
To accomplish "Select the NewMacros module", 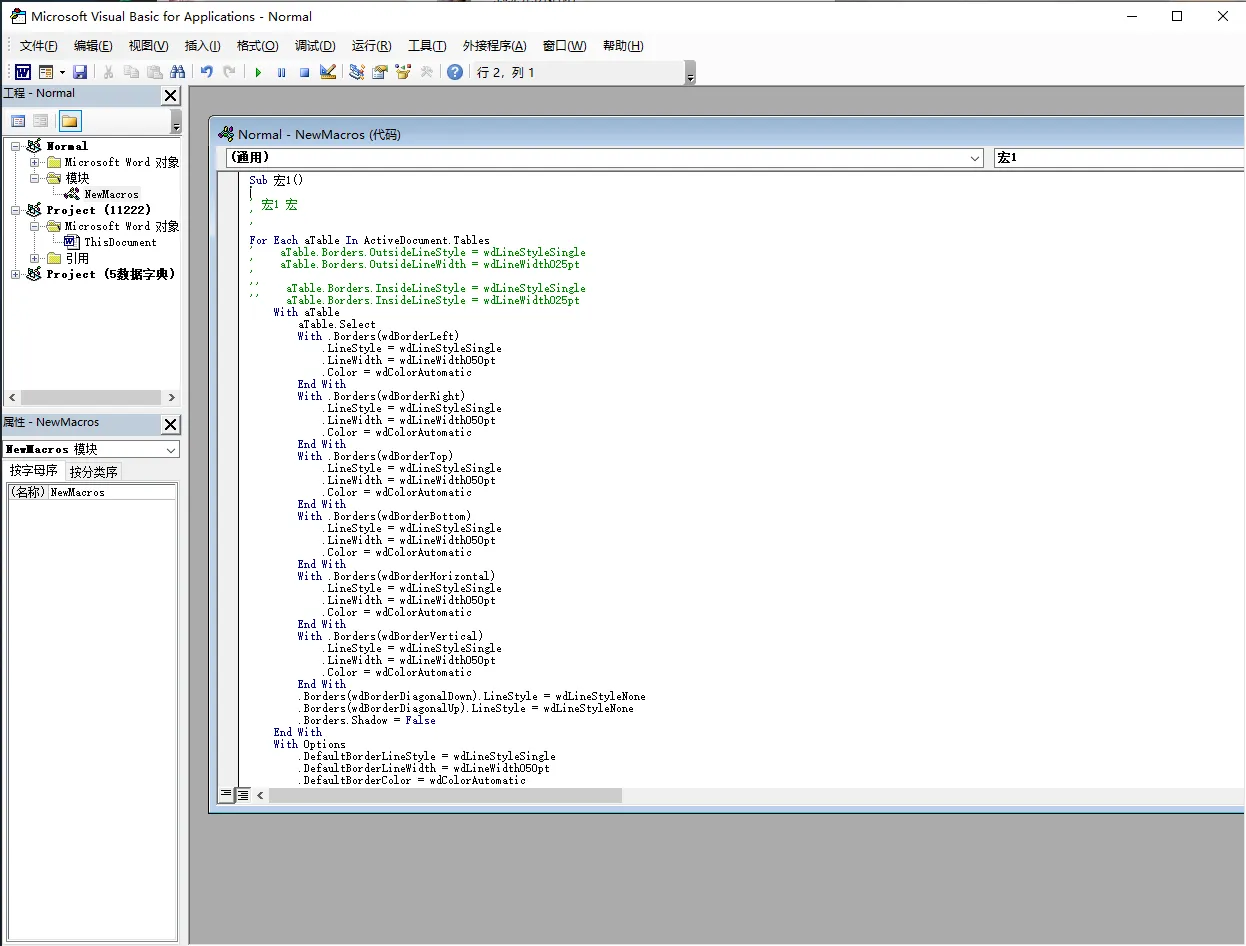I will pos(111,194).
